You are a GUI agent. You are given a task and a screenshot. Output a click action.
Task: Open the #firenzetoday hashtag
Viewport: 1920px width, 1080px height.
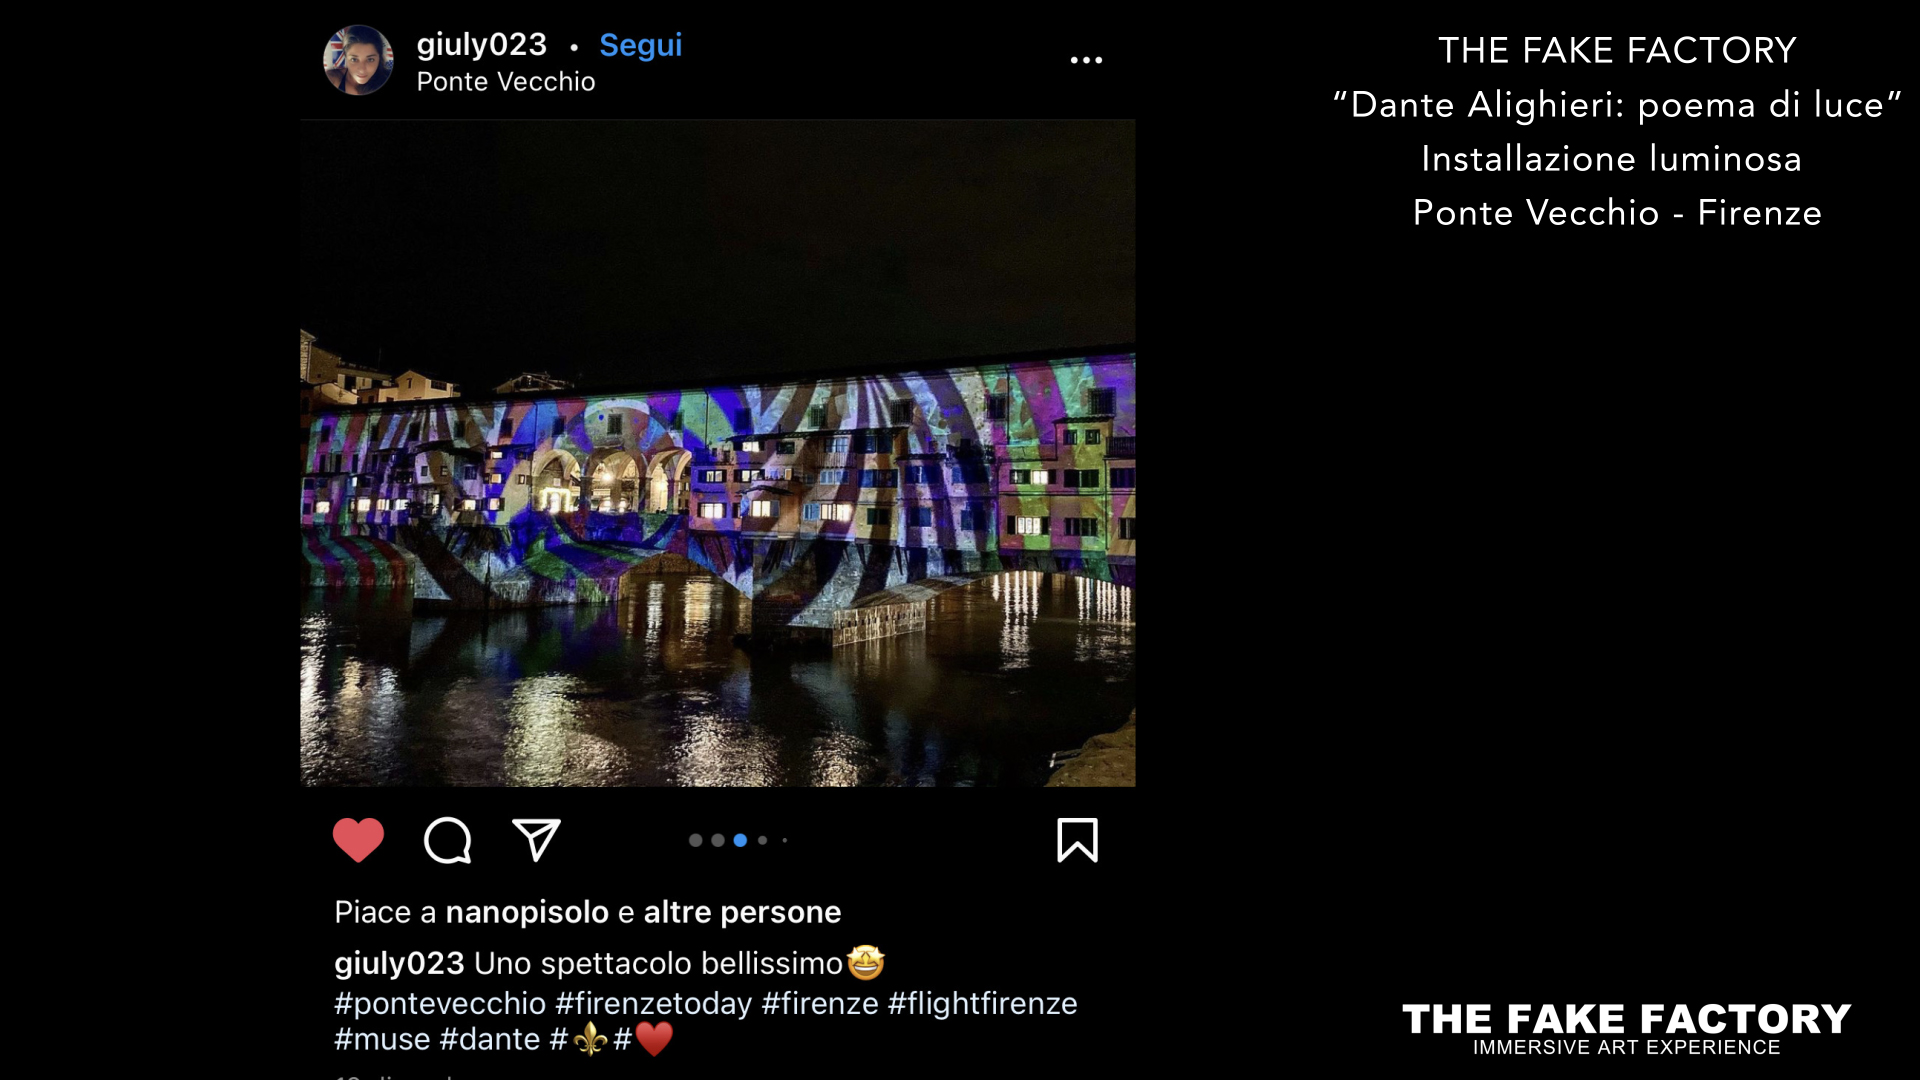pos(653,1003)
